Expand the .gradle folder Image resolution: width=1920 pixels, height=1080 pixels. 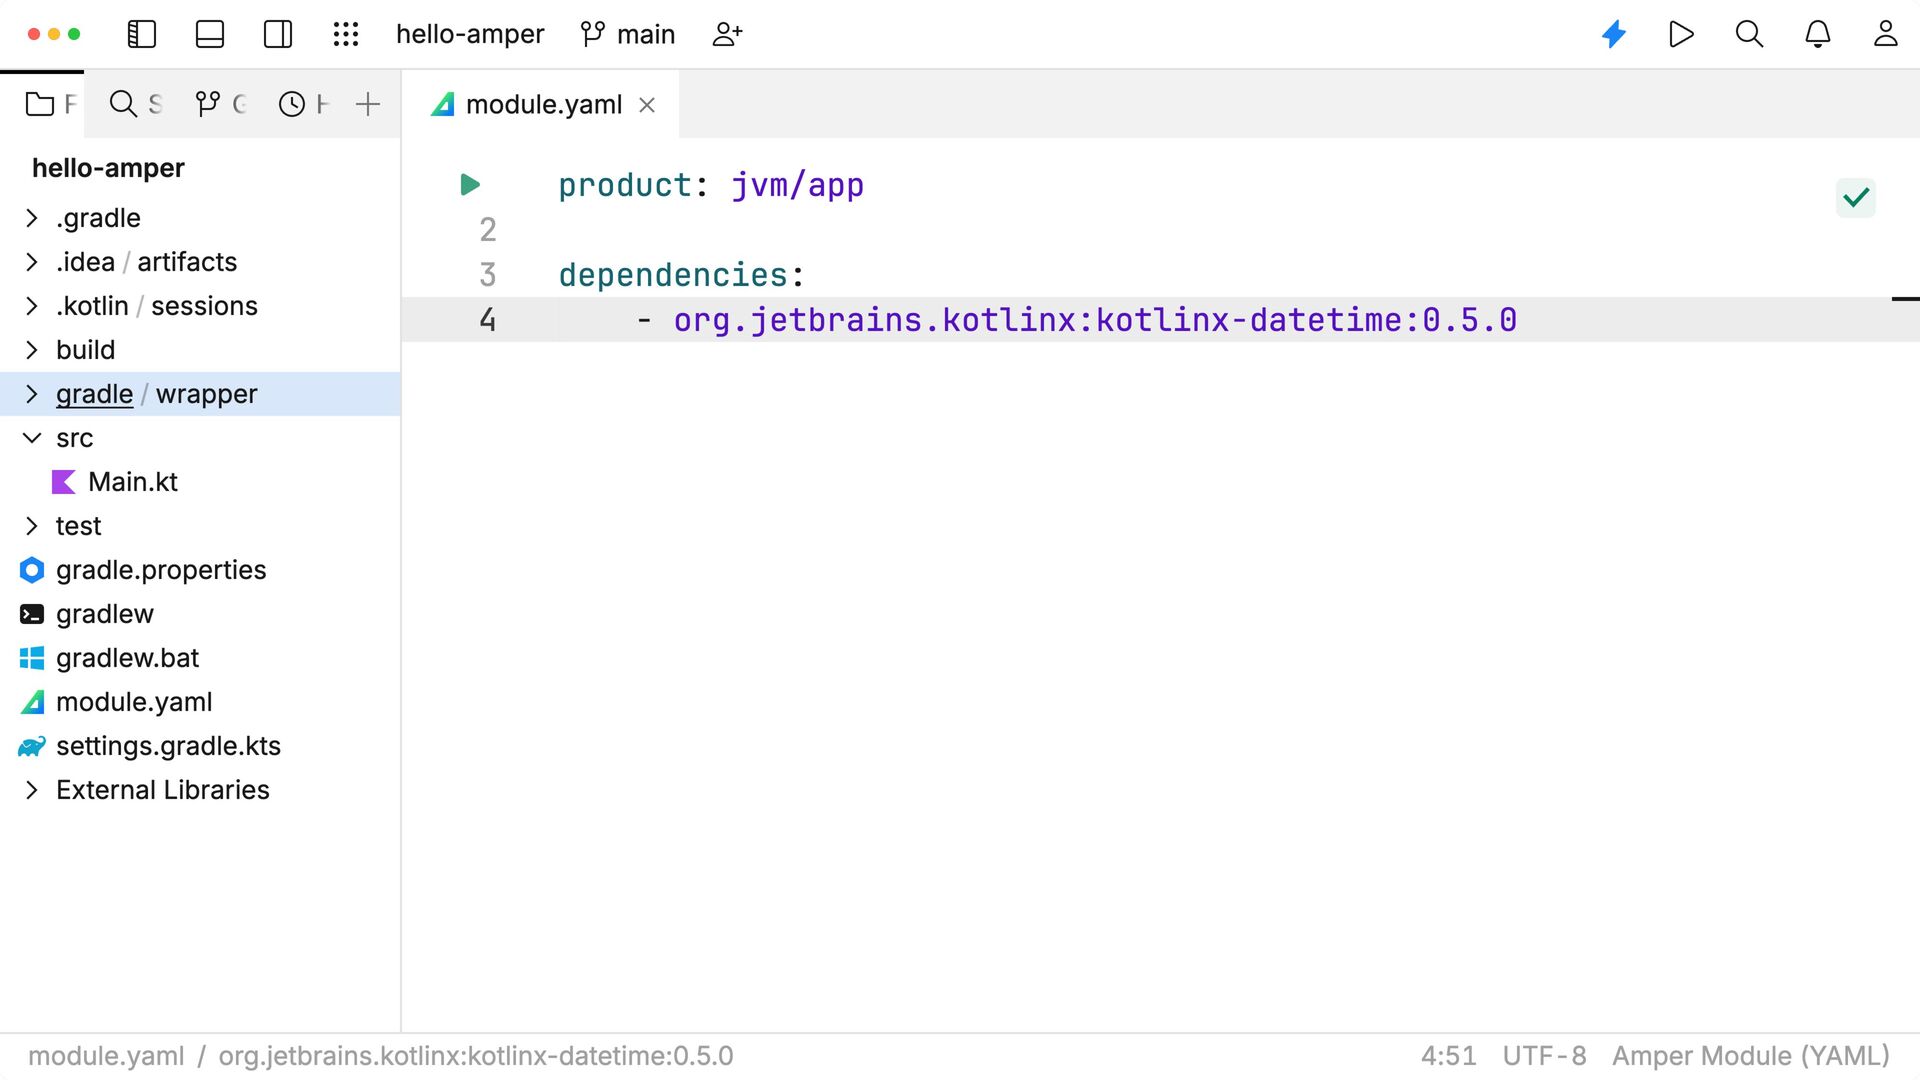[x=32, y=218]
